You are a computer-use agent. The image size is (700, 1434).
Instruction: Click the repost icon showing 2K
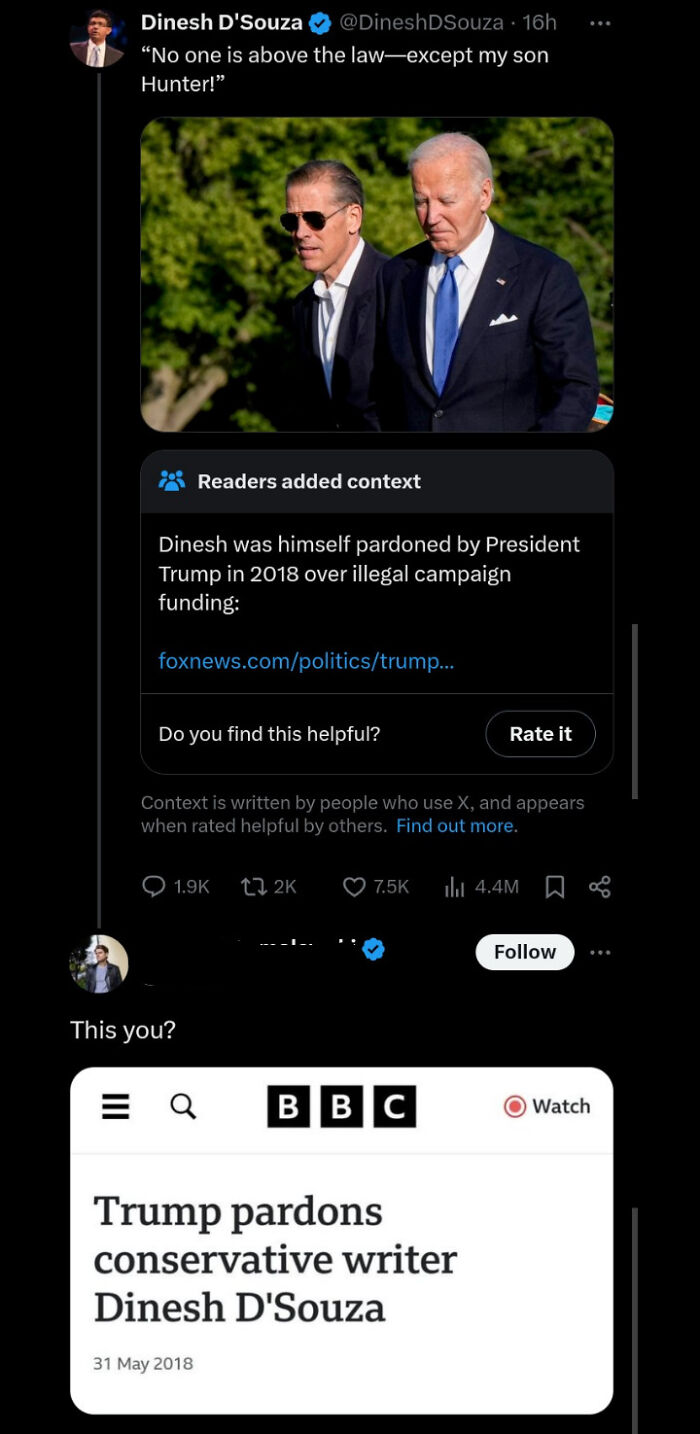click(253, 886)
